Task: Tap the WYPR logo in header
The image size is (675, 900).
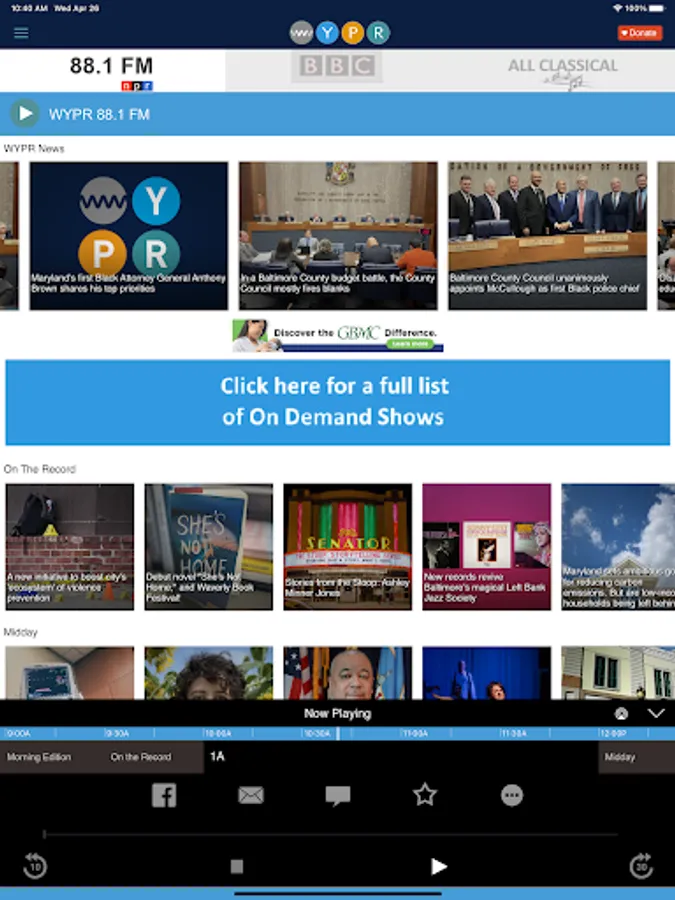Action: (340, 33)
